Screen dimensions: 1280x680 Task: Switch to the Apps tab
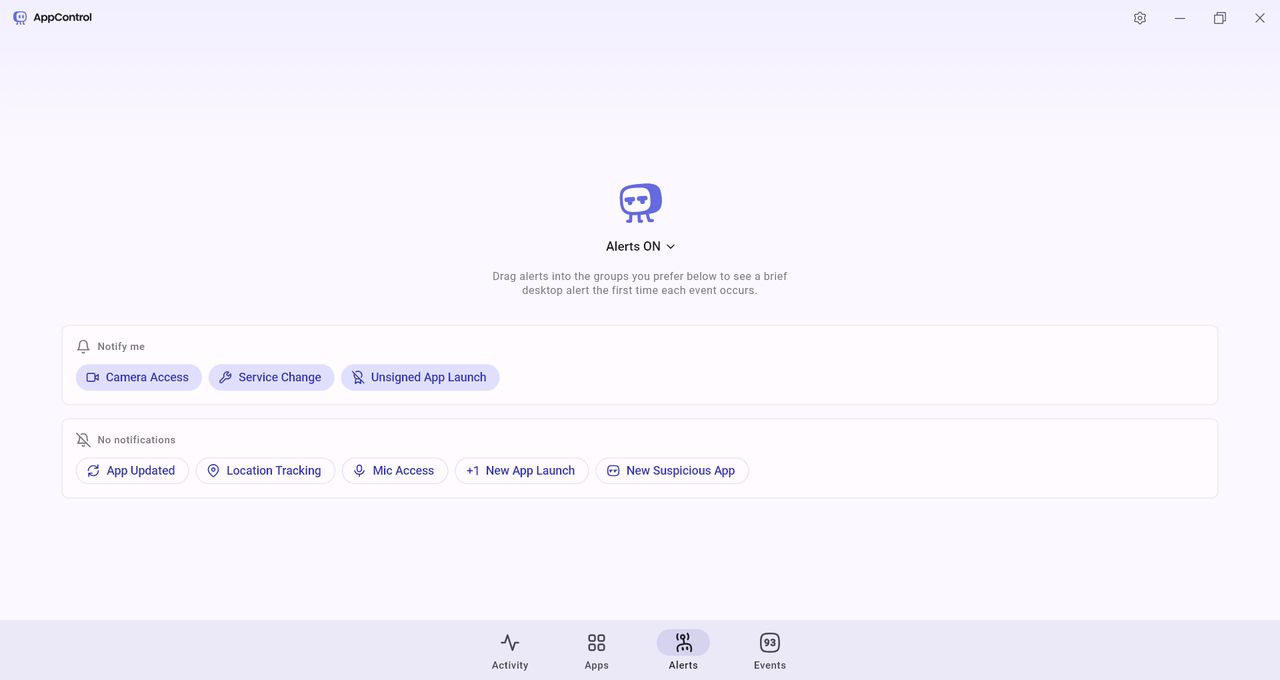[597, 650]
